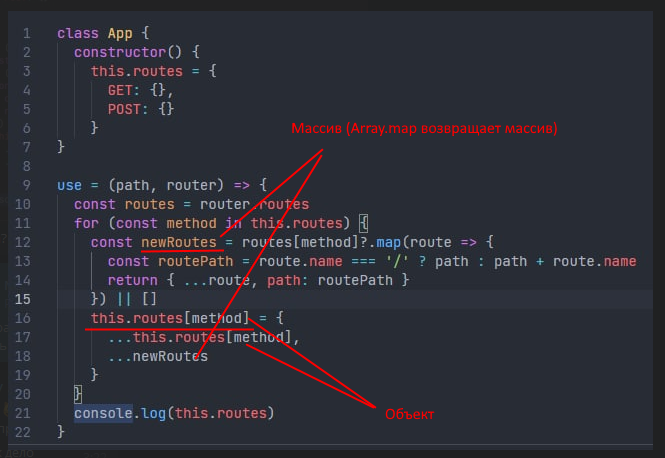665x458 pixels.
Task: Click '...newRoutes' spread on line 18
Action: 158,356
